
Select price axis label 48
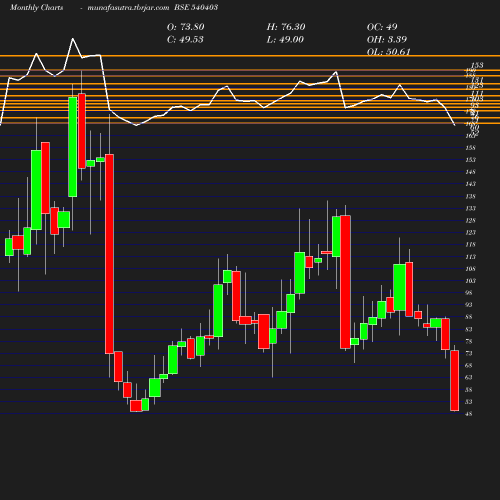469,414
